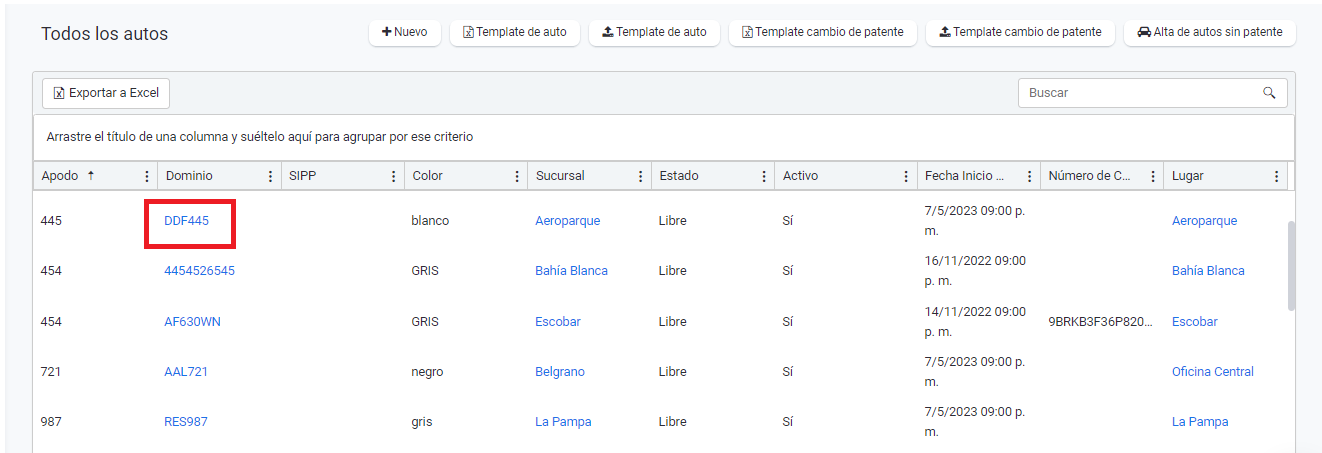Open the Dominio column three-dot menu

click(270, 176)
